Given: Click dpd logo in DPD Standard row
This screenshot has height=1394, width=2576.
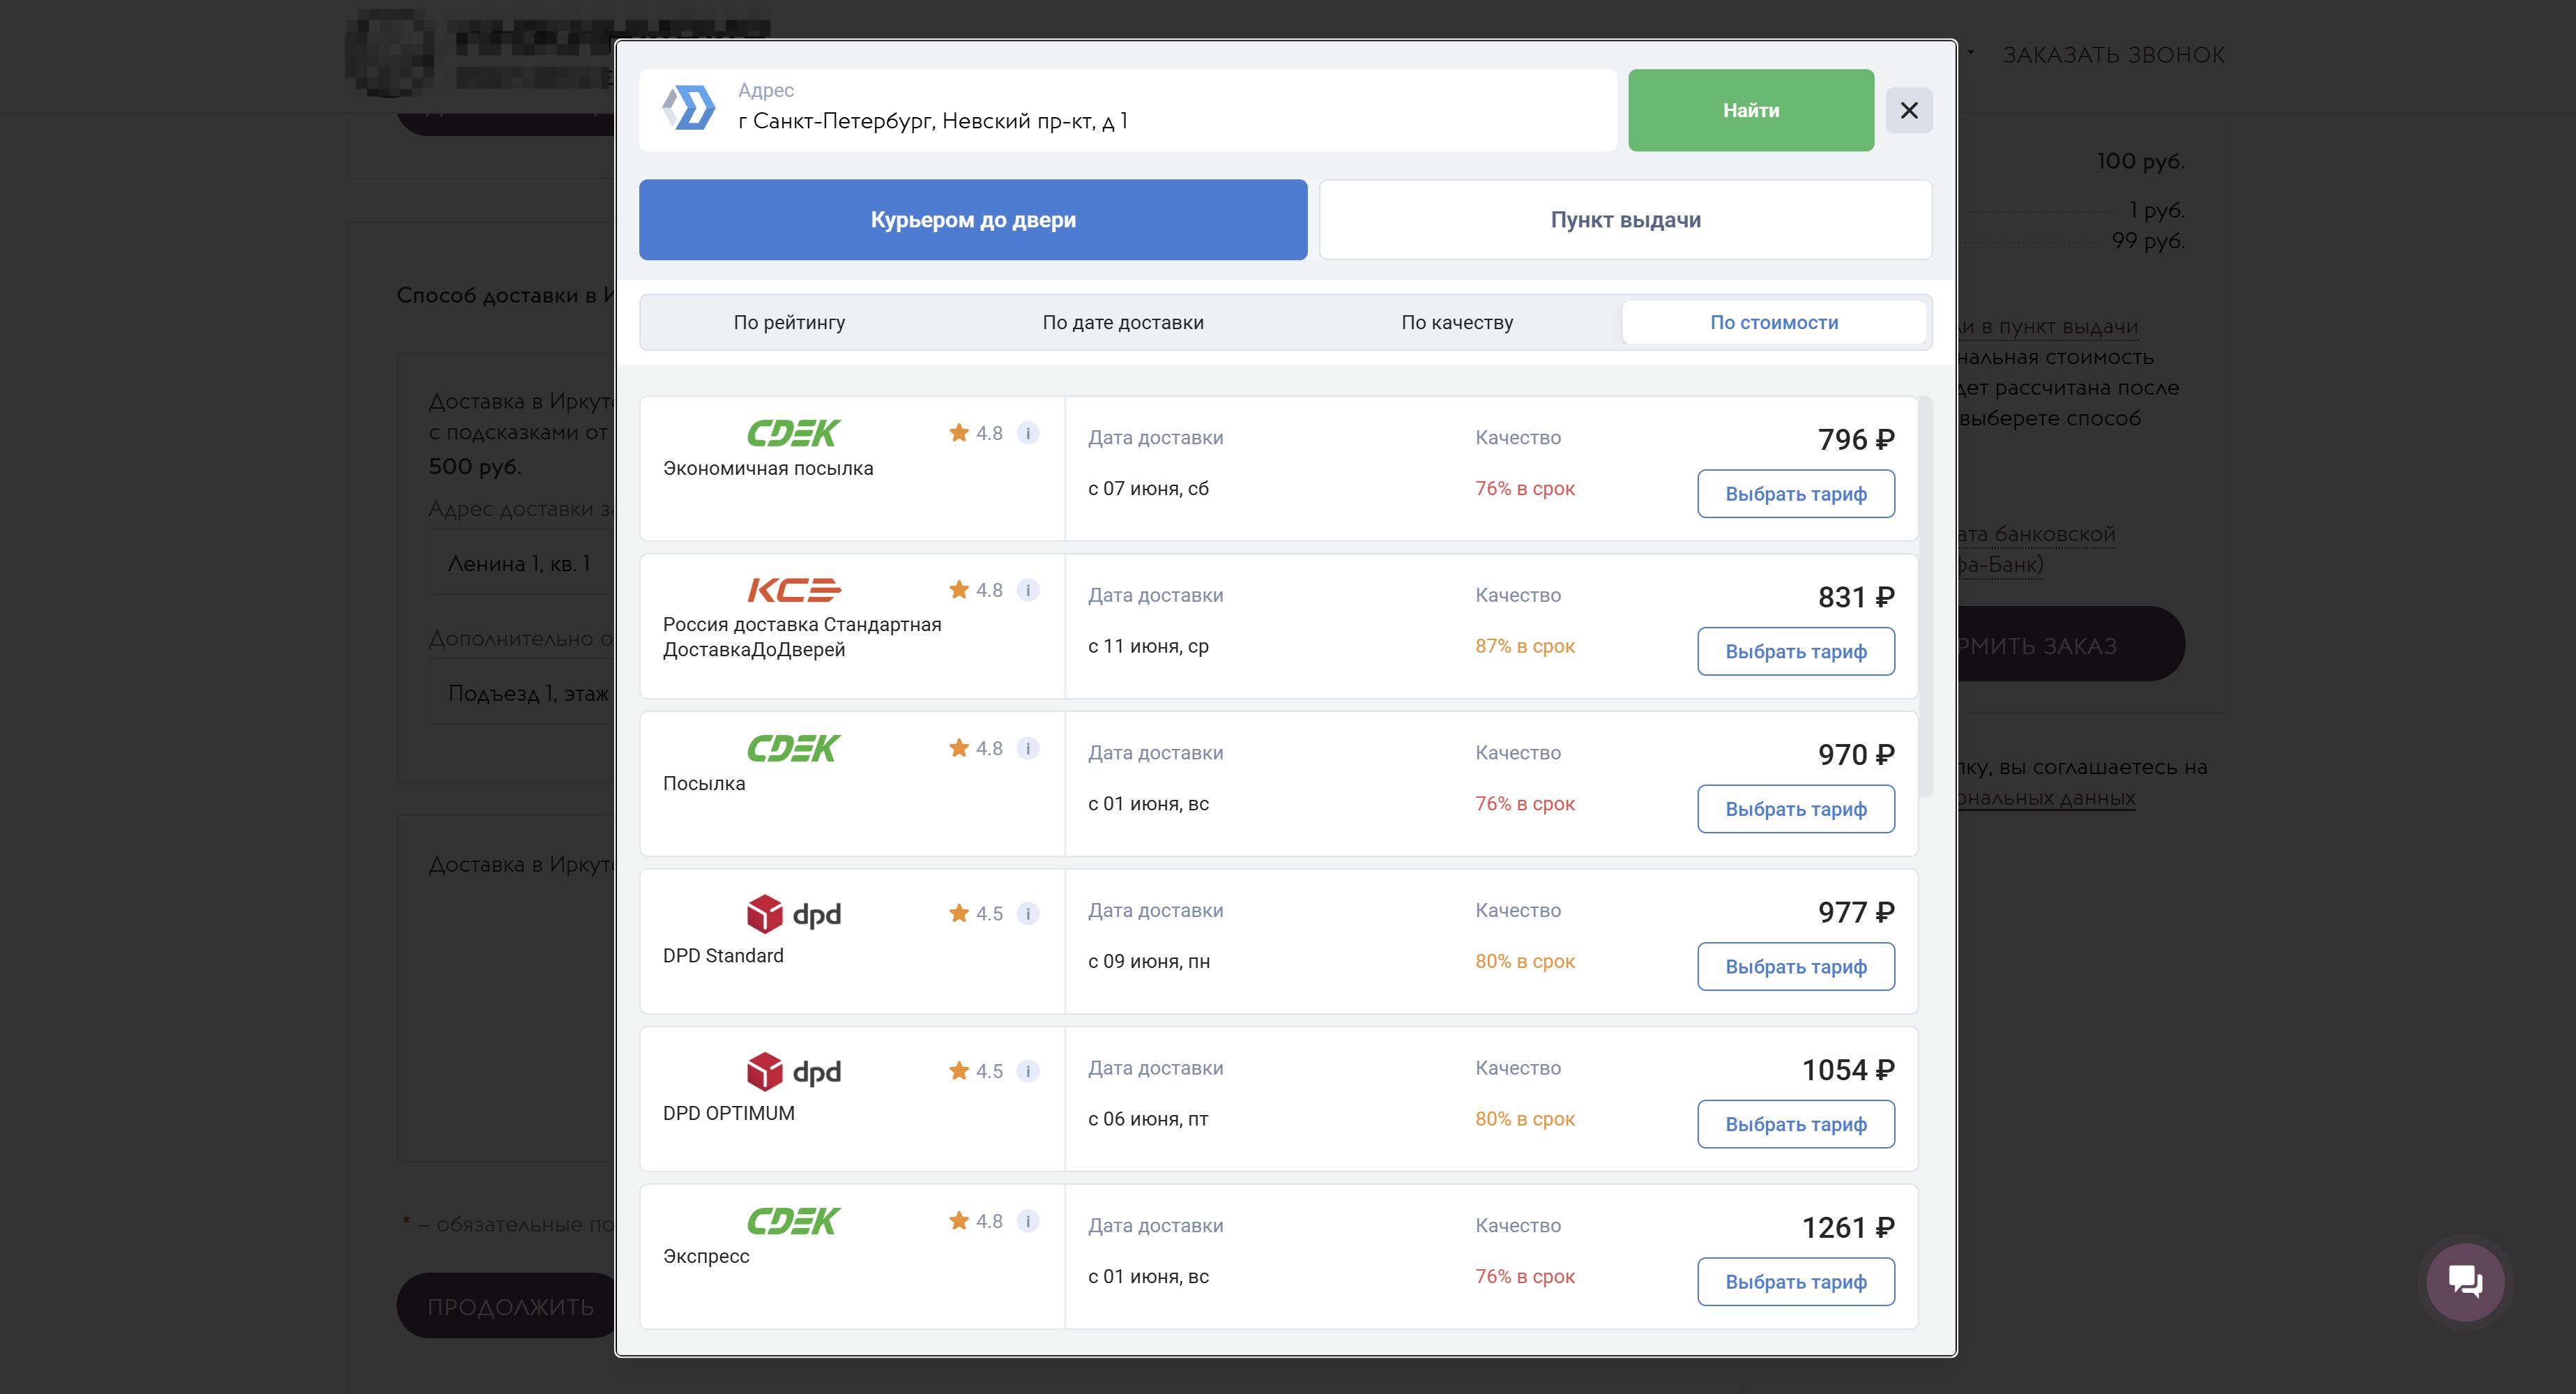Looking at the screenshot, I should (794, 914).
